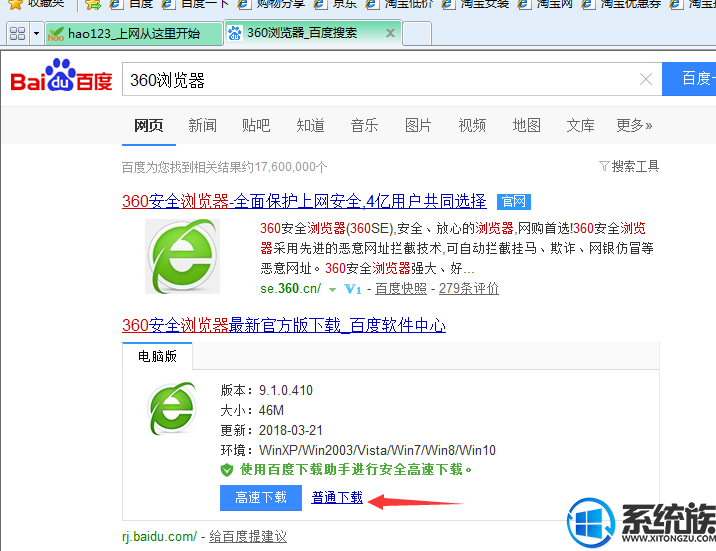The width and height of the screenshot is (716, 551).
Task: Select the 电脑版 tab
Action: 157,356
